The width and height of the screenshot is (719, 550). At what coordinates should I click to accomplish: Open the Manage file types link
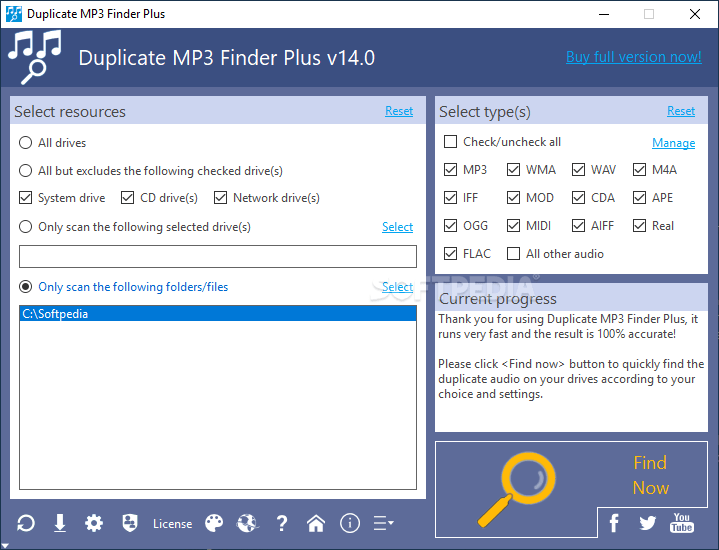674,143
